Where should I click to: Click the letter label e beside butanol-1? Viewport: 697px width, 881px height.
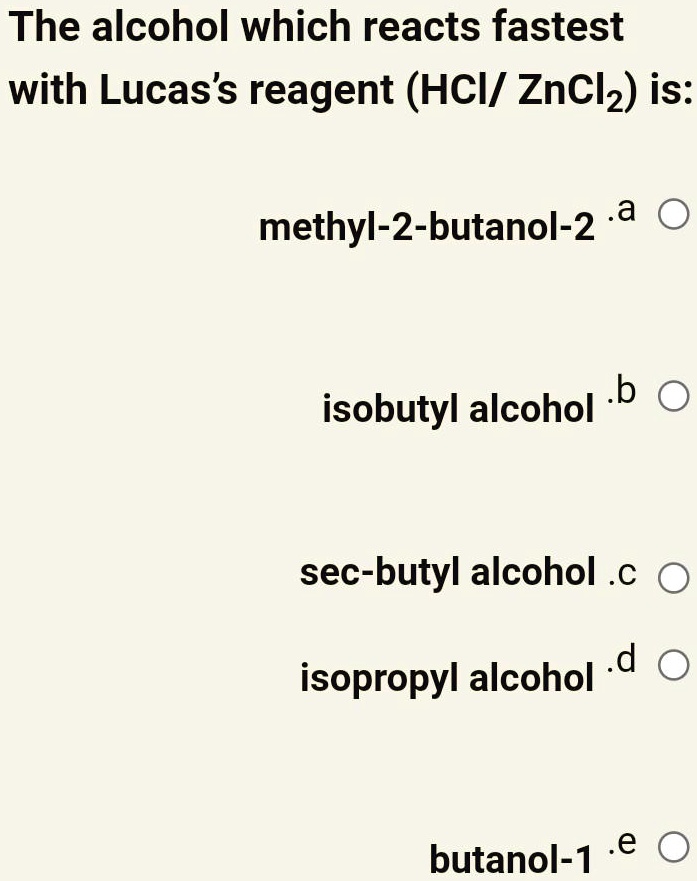coord(620,845)
